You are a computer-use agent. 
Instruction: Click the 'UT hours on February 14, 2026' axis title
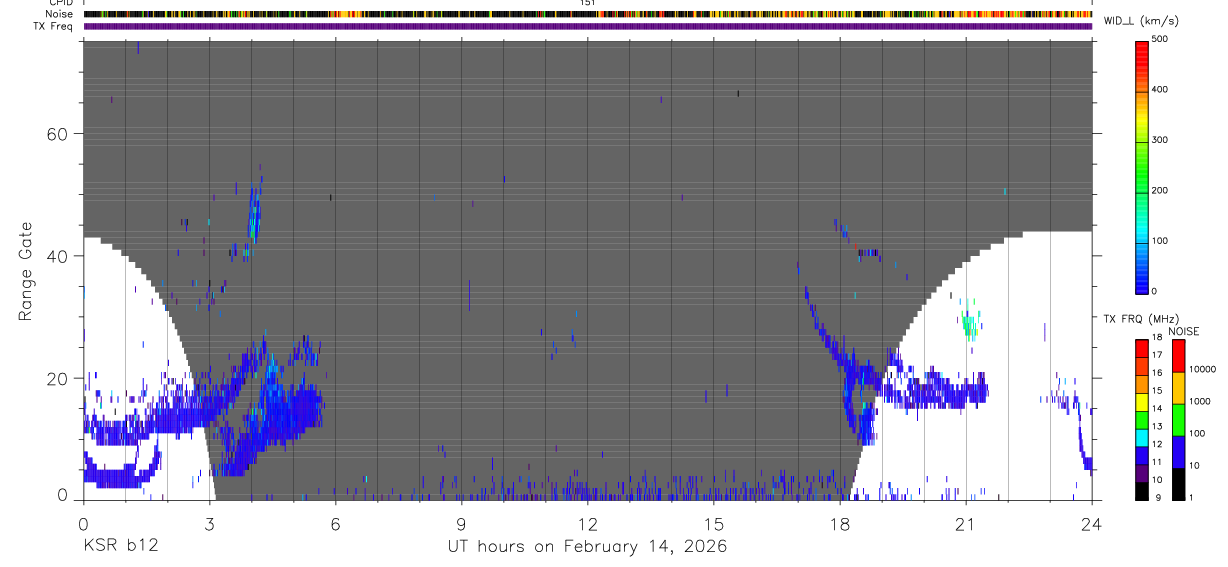click(587, 546)
